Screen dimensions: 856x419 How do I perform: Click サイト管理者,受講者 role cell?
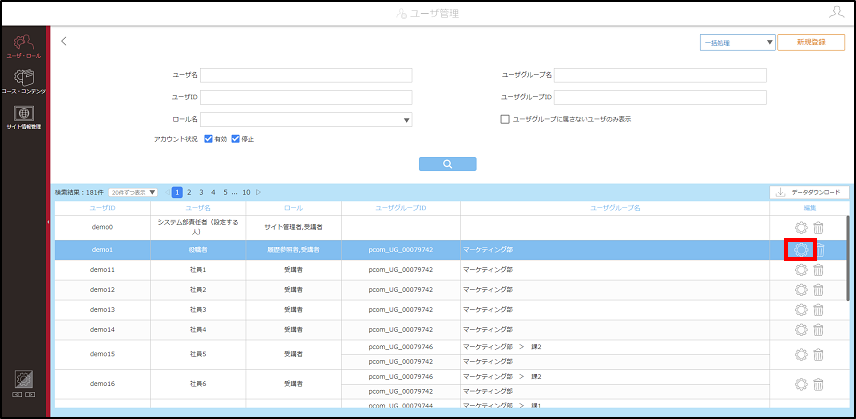tap(293, 228)
